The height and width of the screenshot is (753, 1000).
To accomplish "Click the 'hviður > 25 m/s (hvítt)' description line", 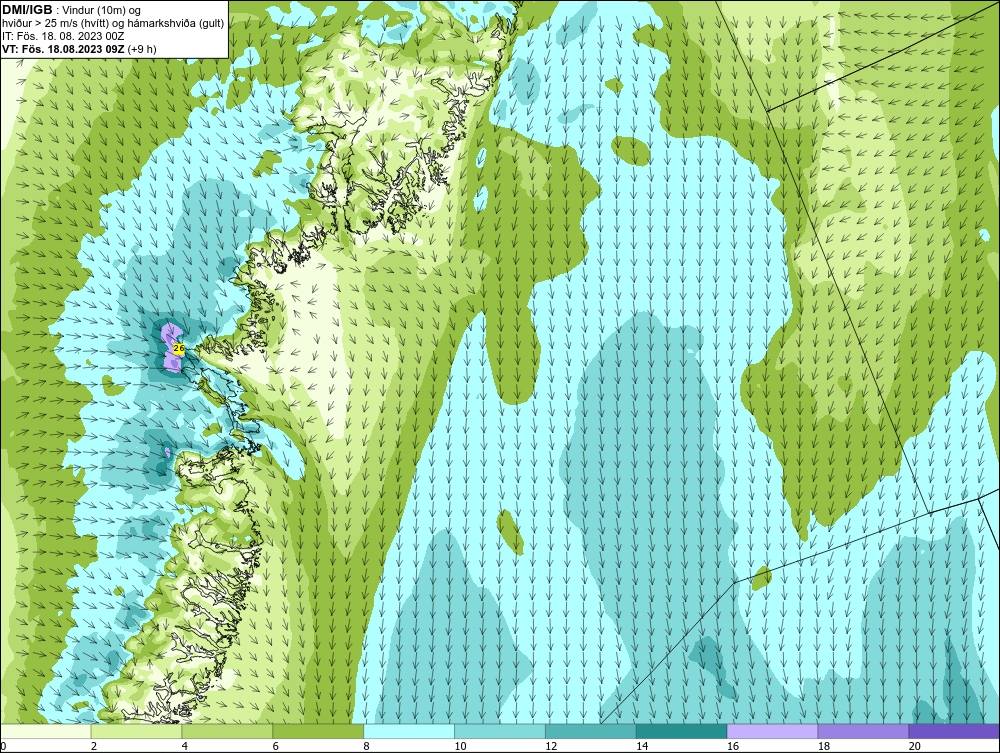I will coord(113,24).
